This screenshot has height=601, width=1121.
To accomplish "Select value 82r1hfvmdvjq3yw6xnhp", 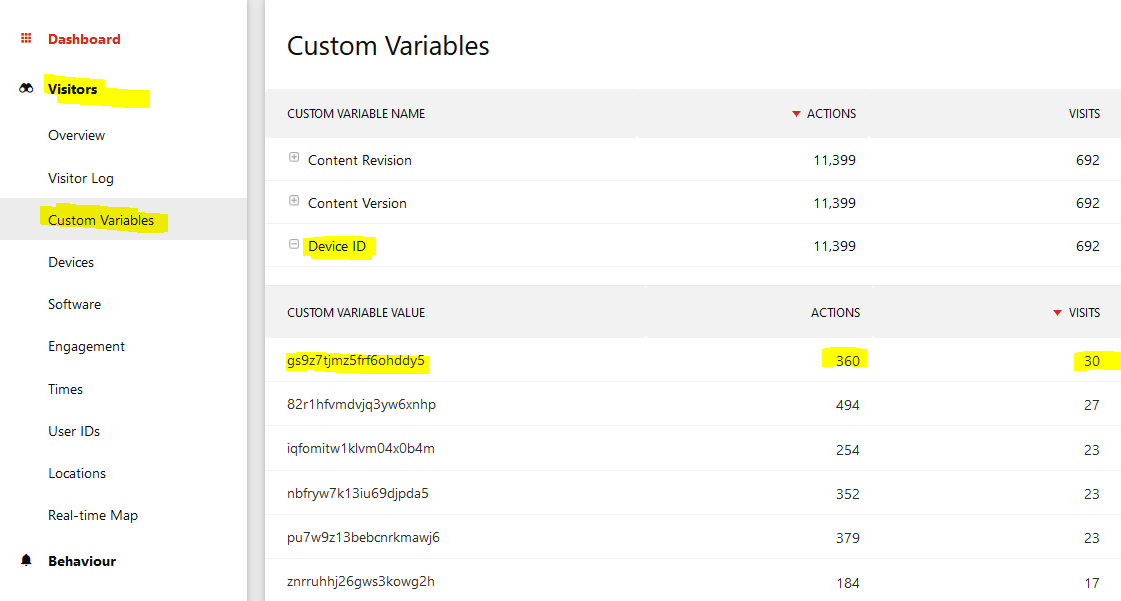I will 361,404.
